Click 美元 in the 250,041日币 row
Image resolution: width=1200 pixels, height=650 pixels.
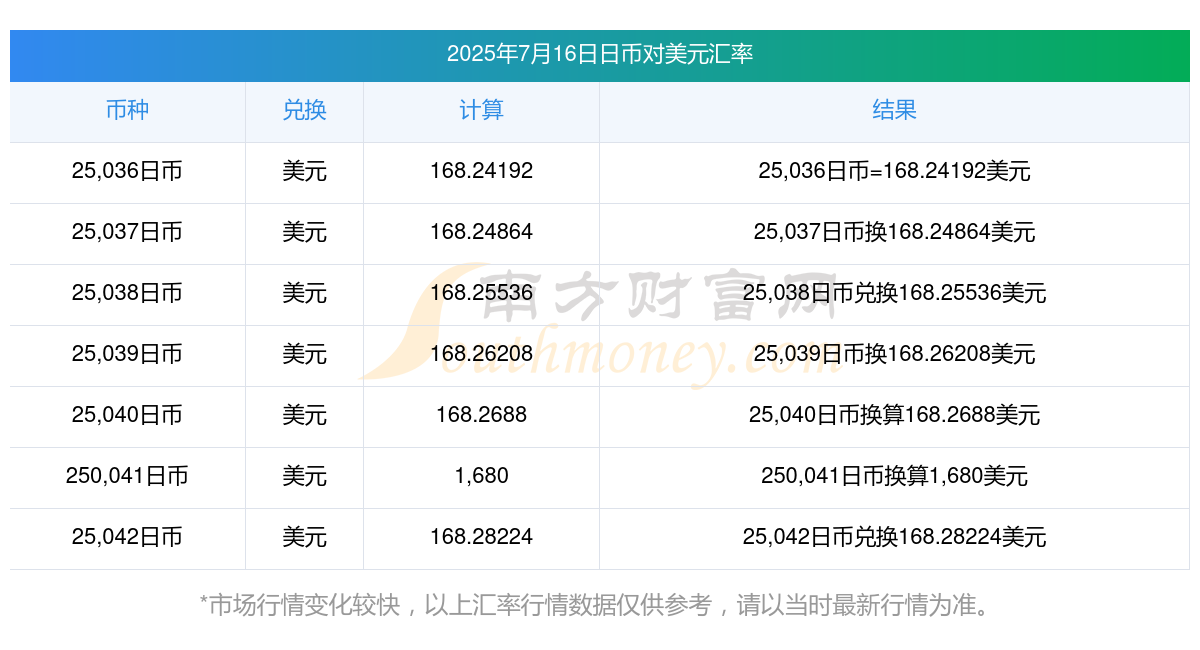tap(304, 476)
